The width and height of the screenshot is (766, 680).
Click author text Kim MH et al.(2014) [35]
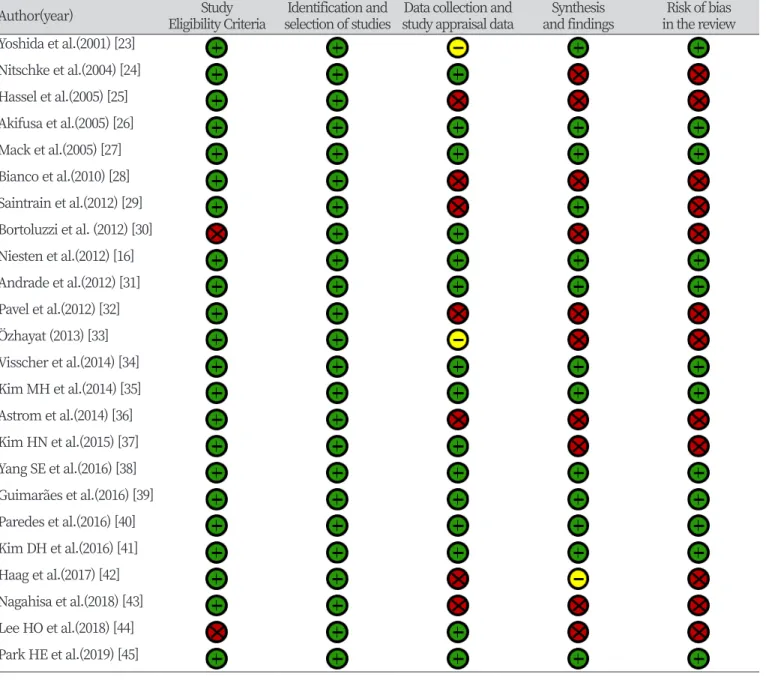tap(70, 389)
